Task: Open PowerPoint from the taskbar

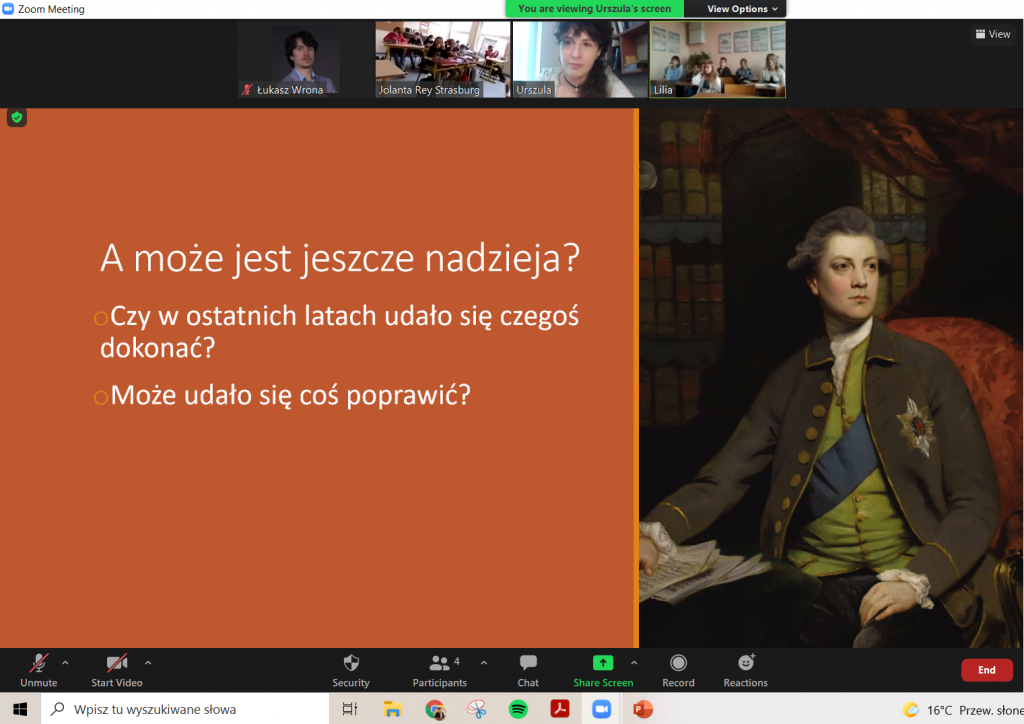Action: tap(642, 709)
